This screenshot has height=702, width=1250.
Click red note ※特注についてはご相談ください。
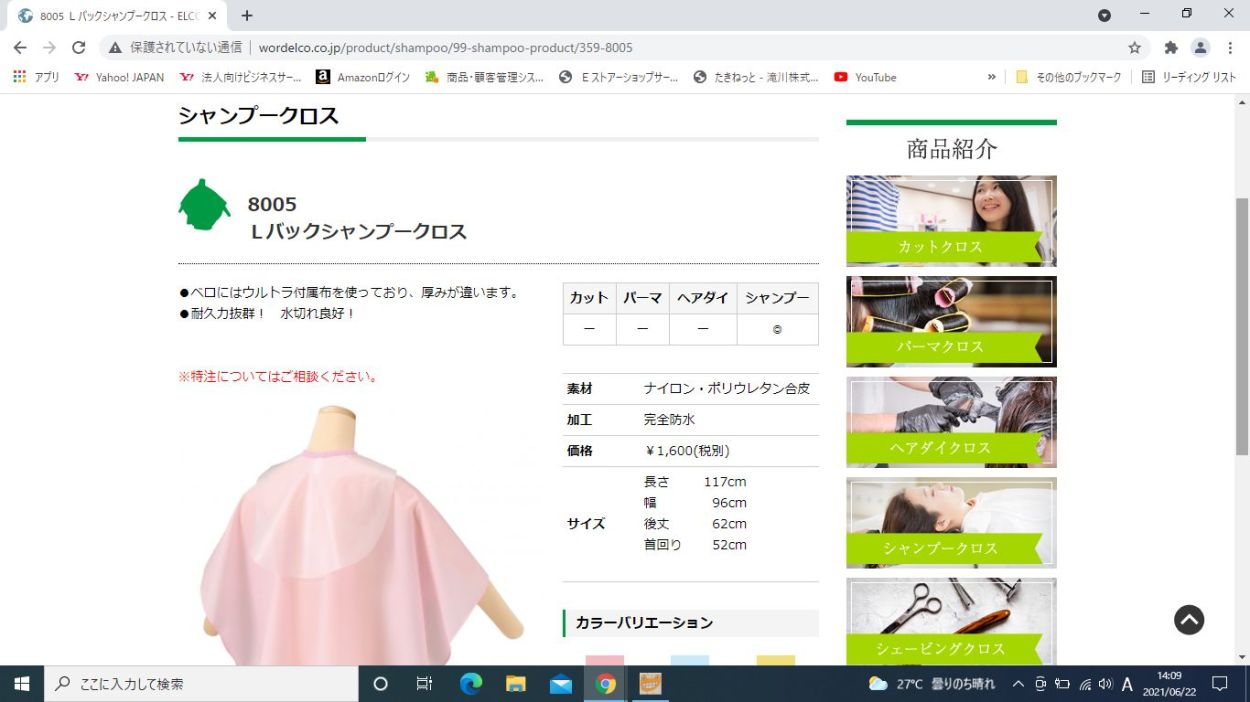point(278,377)
